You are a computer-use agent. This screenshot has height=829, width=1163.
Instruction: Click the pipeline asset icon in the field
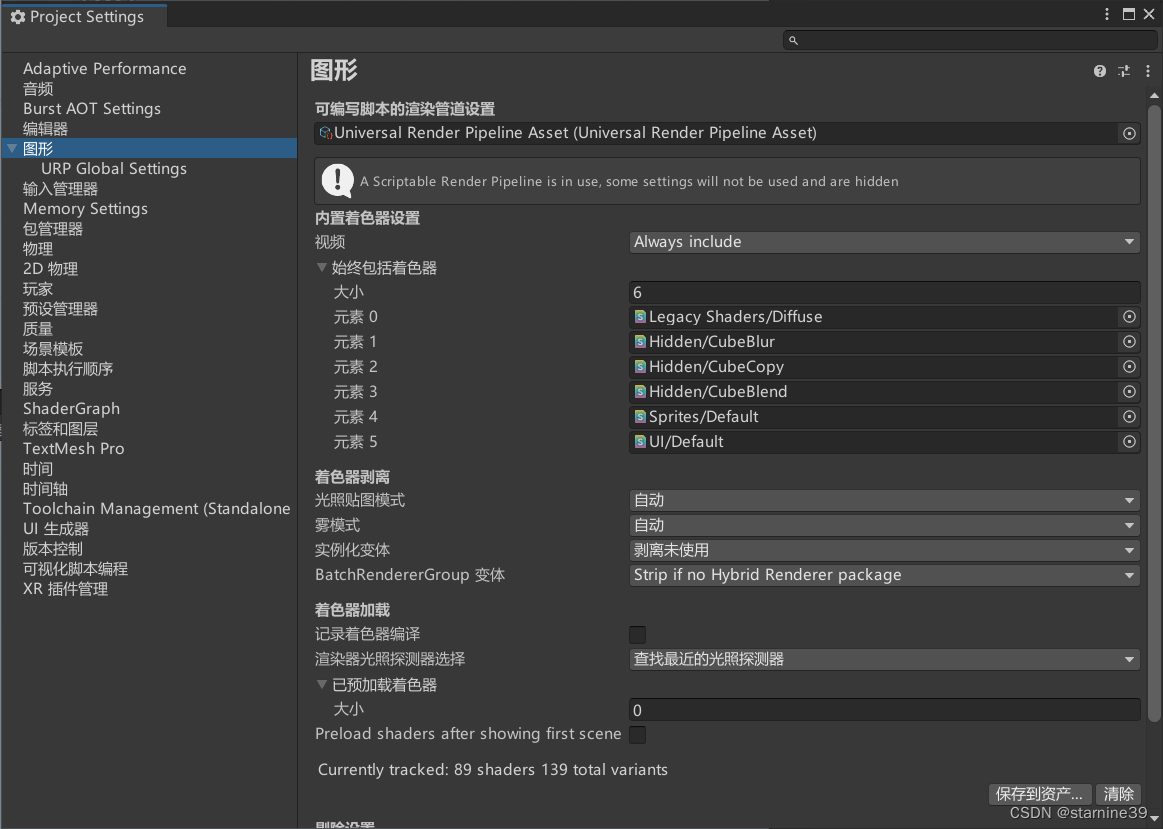point(325,133)
